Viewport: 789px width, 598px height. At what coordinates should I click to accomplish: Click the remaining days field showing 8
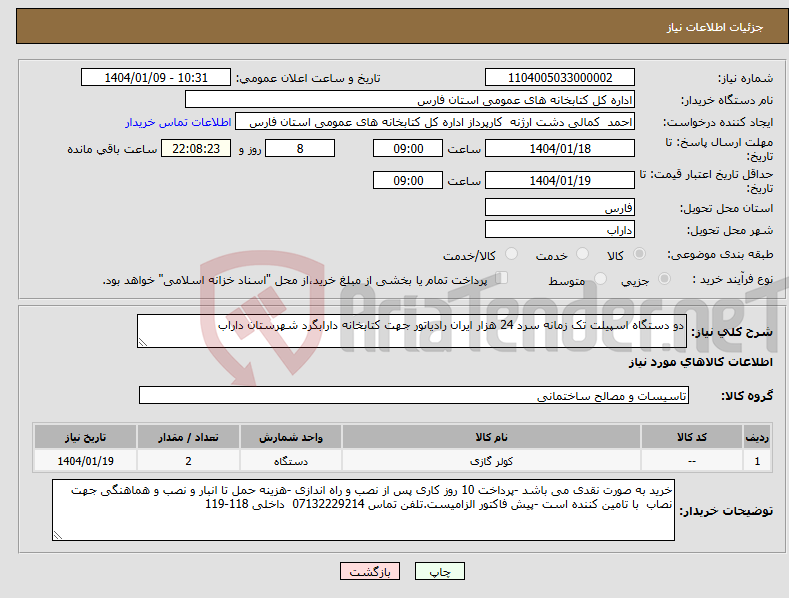tap(300, 148)
